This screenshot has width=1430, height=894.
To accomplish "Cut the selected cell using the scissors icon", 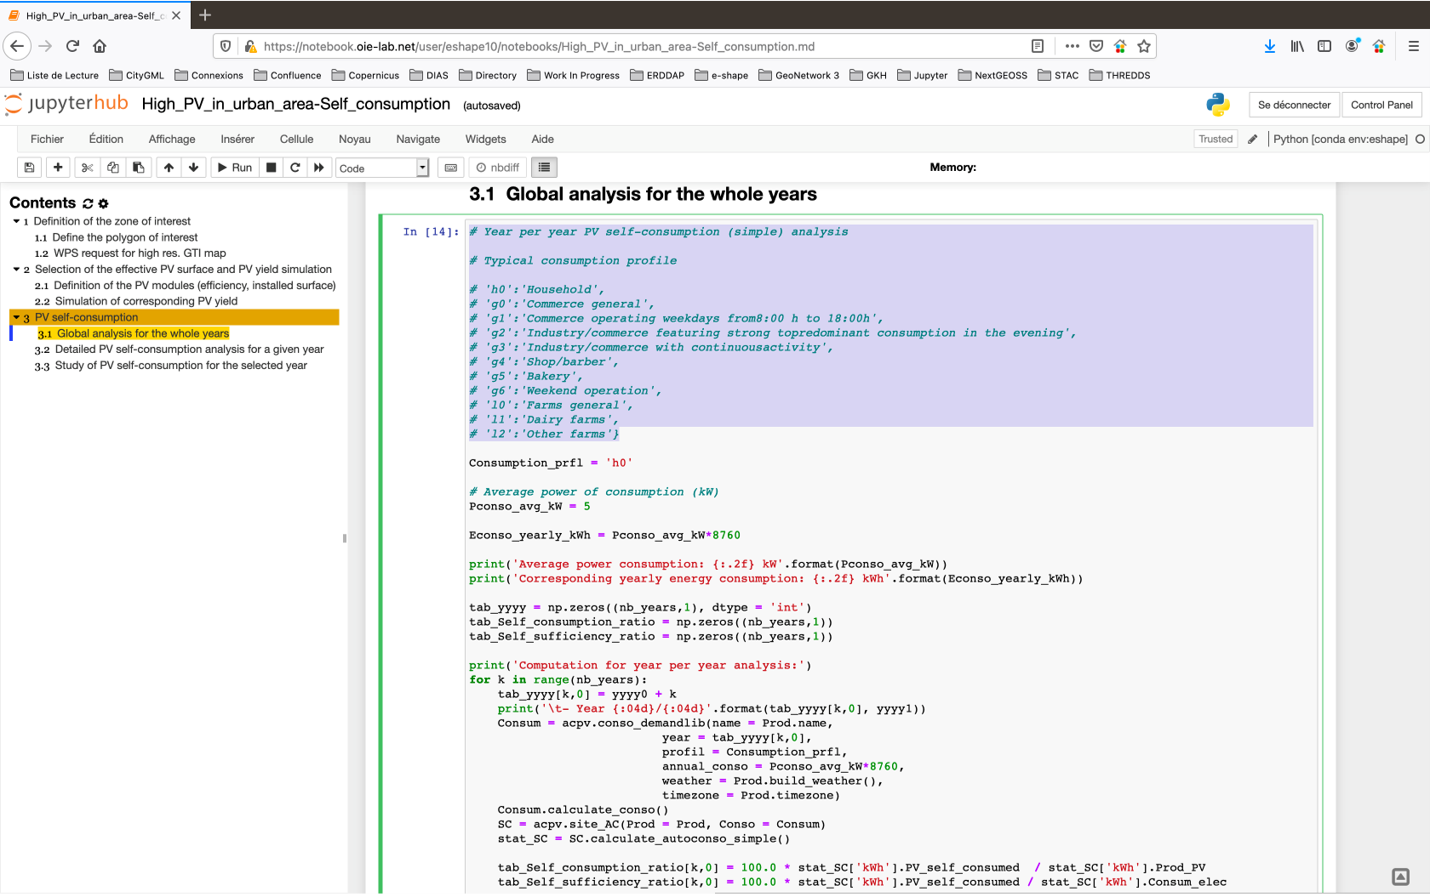I will tap(85, 167).
